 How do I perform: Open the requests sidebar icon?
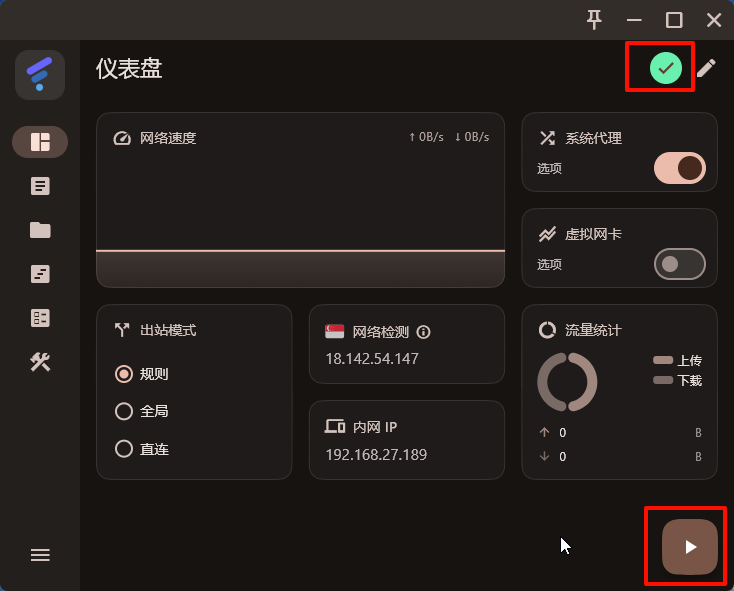[x=40, y=274]
